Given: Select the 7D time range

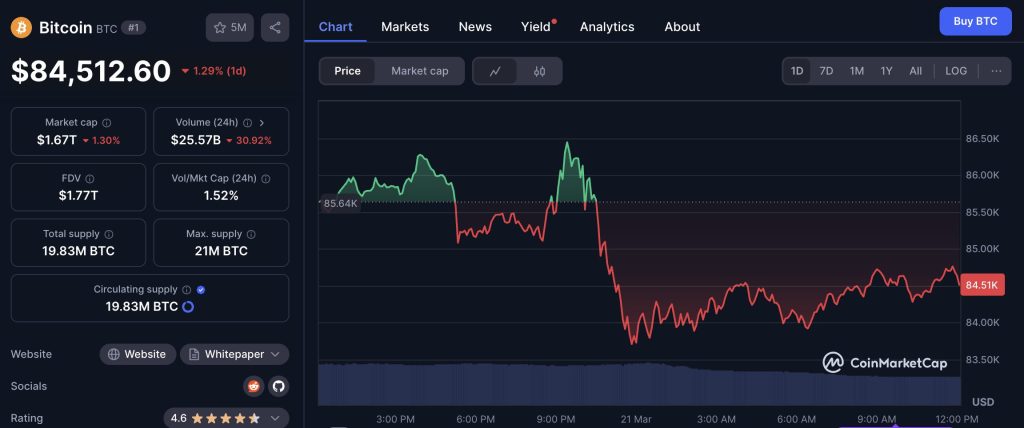Looking at the screenshot, I should coord(826,71).
